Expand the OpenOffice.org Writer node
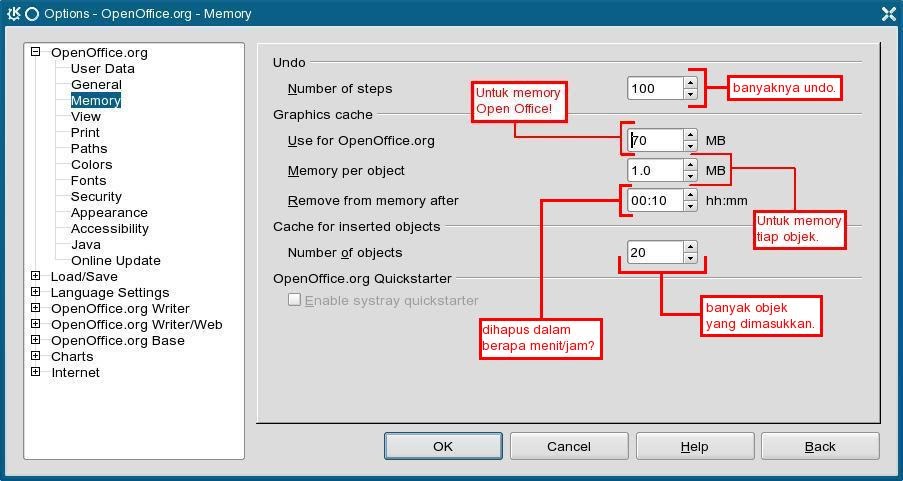Viewport: 903px width, 481px height. click(36, 308)
